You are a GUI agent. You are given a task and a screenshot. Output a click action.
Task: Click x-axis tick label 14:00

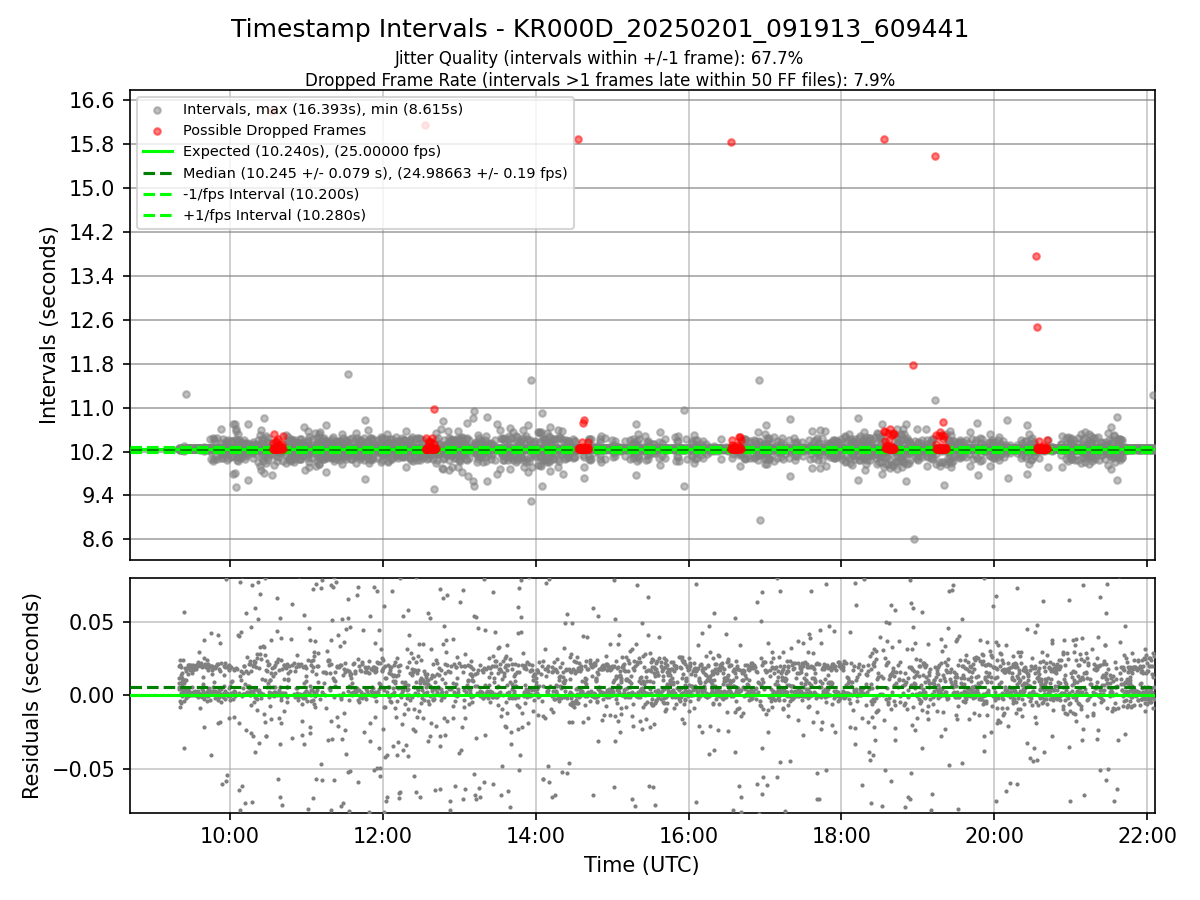click(x=535, y=837)
